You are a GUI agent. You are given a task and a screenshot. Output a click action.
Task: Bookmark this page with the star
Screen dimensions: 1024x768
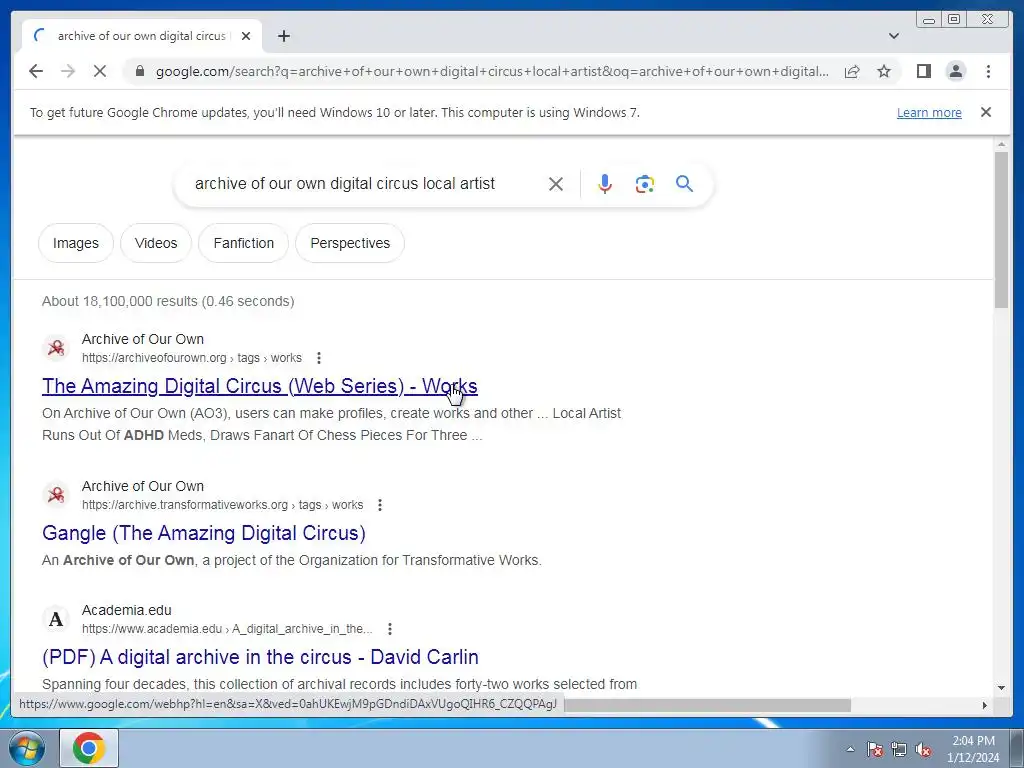click(x=884, y=71)
